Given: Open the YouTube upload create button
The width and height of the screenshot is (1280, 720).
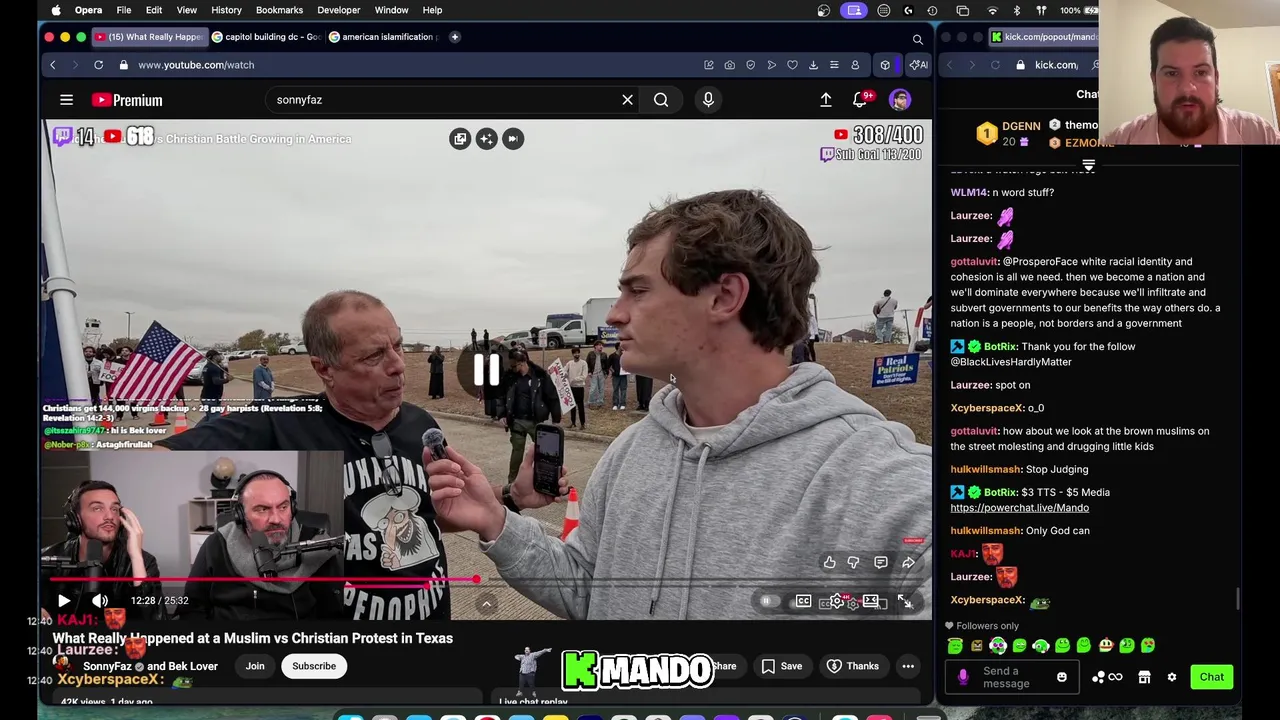Looking at the screenshot, I should [x=826, y=100].
